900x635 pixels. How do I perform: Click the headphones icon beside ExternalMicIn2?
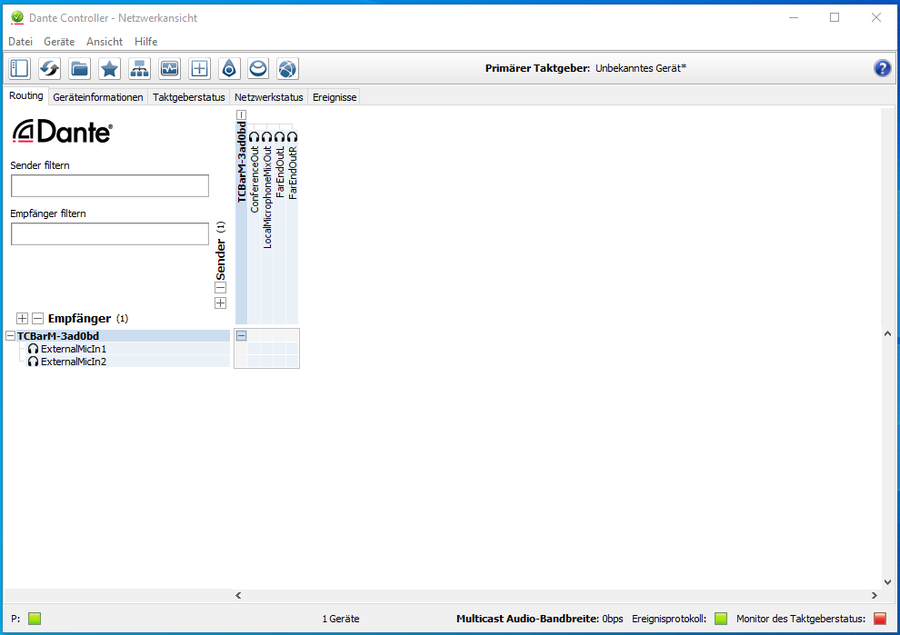coord(33,362)
